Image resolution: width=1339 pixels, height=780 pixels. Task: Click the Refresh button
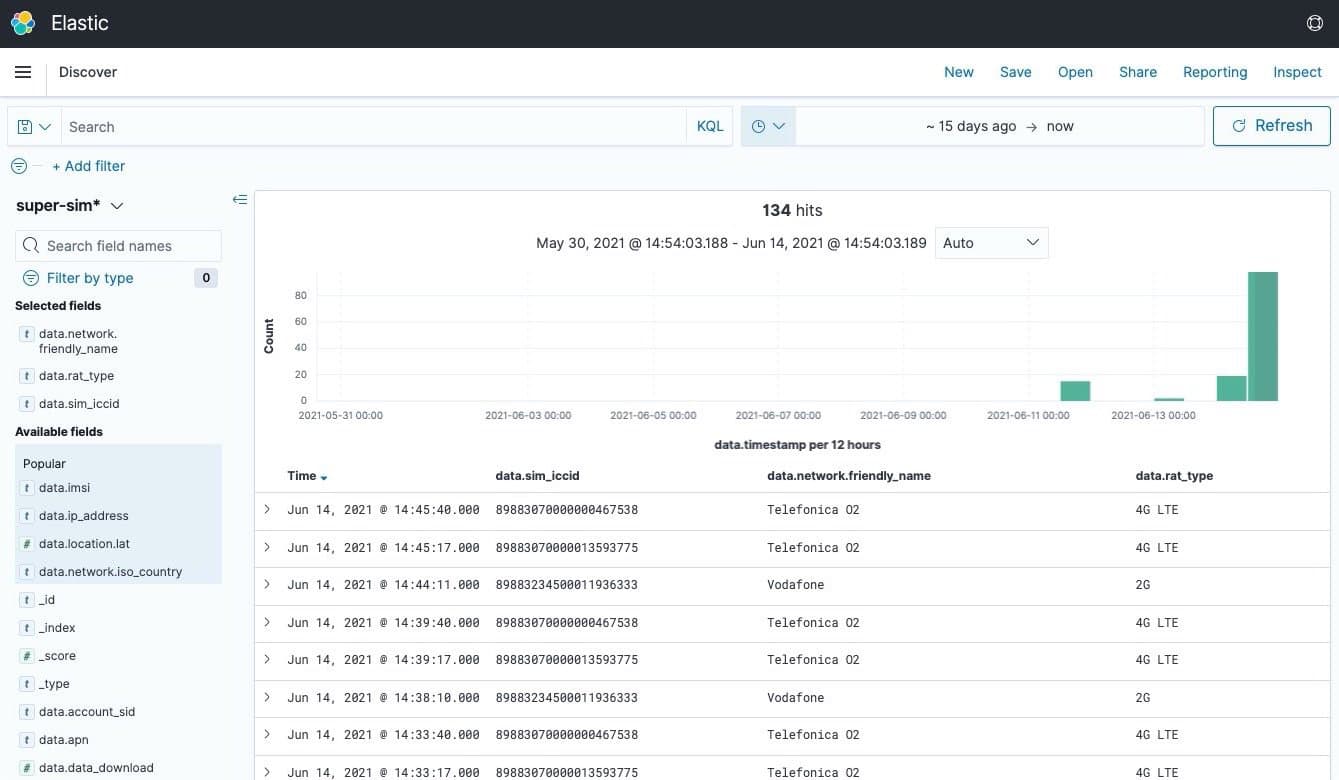point(1271,126)
